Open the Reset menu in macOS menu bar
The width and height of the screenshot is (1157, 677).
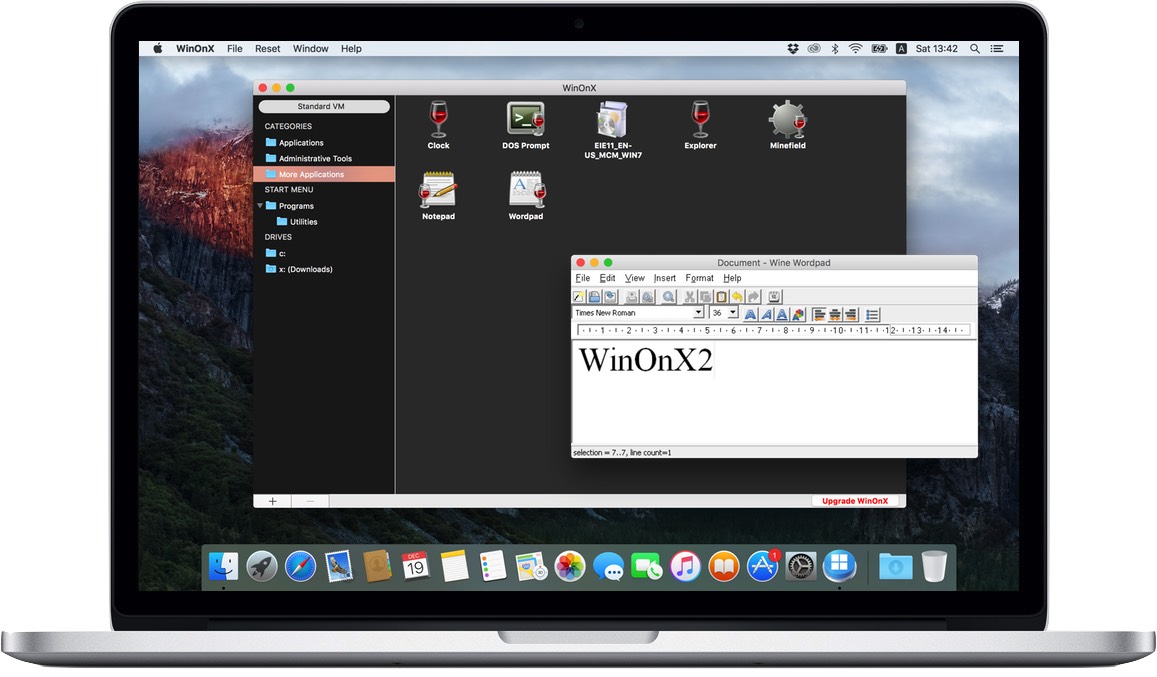267,49
